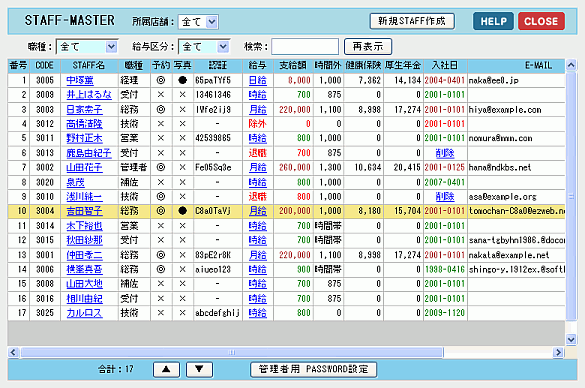The width and height of the screenshot is (585, 388).
Task: Click the down triangle button beside 合計
Action: (199, 369)
